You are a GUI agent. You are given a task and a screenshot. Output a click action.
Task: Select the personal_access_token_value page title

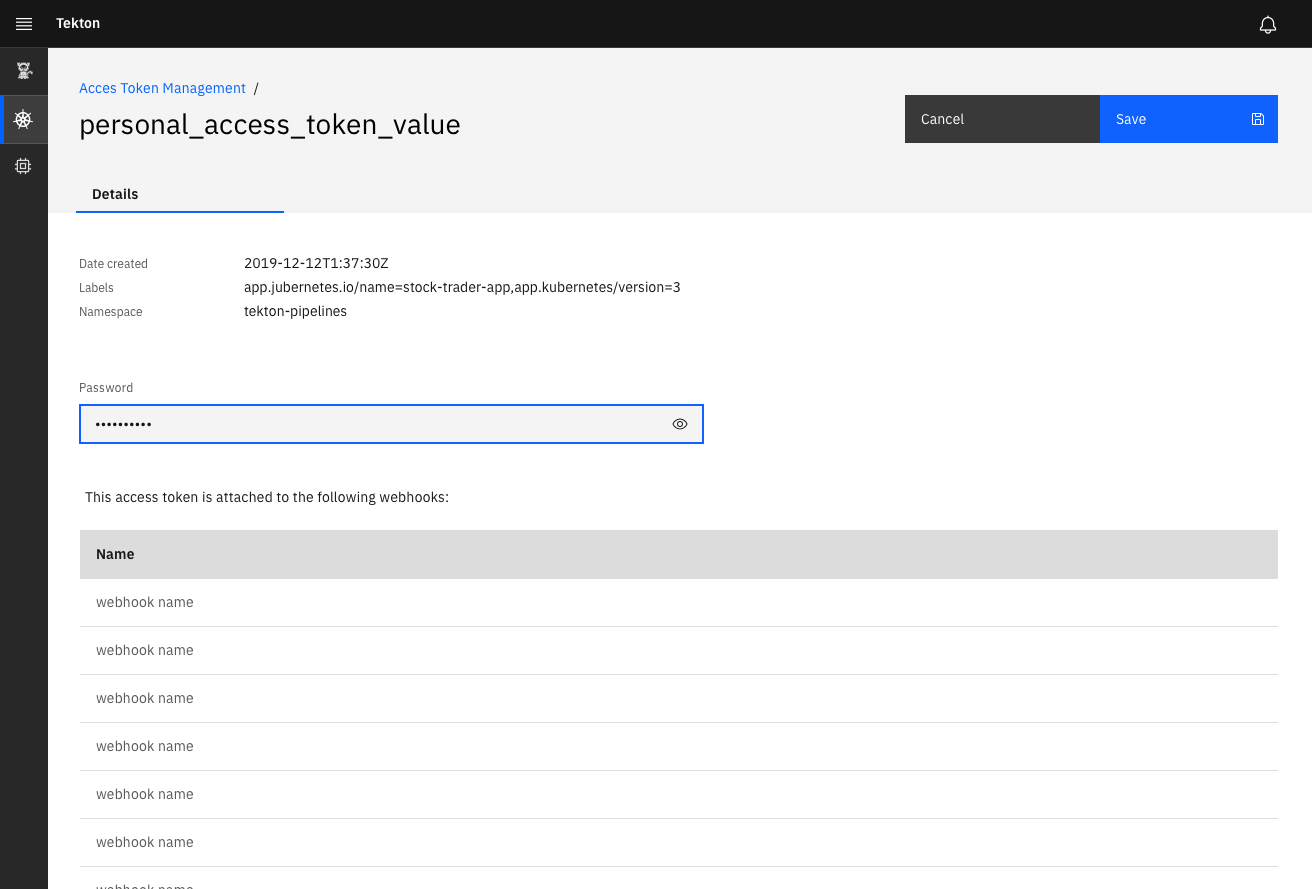[x=269, y=125]
